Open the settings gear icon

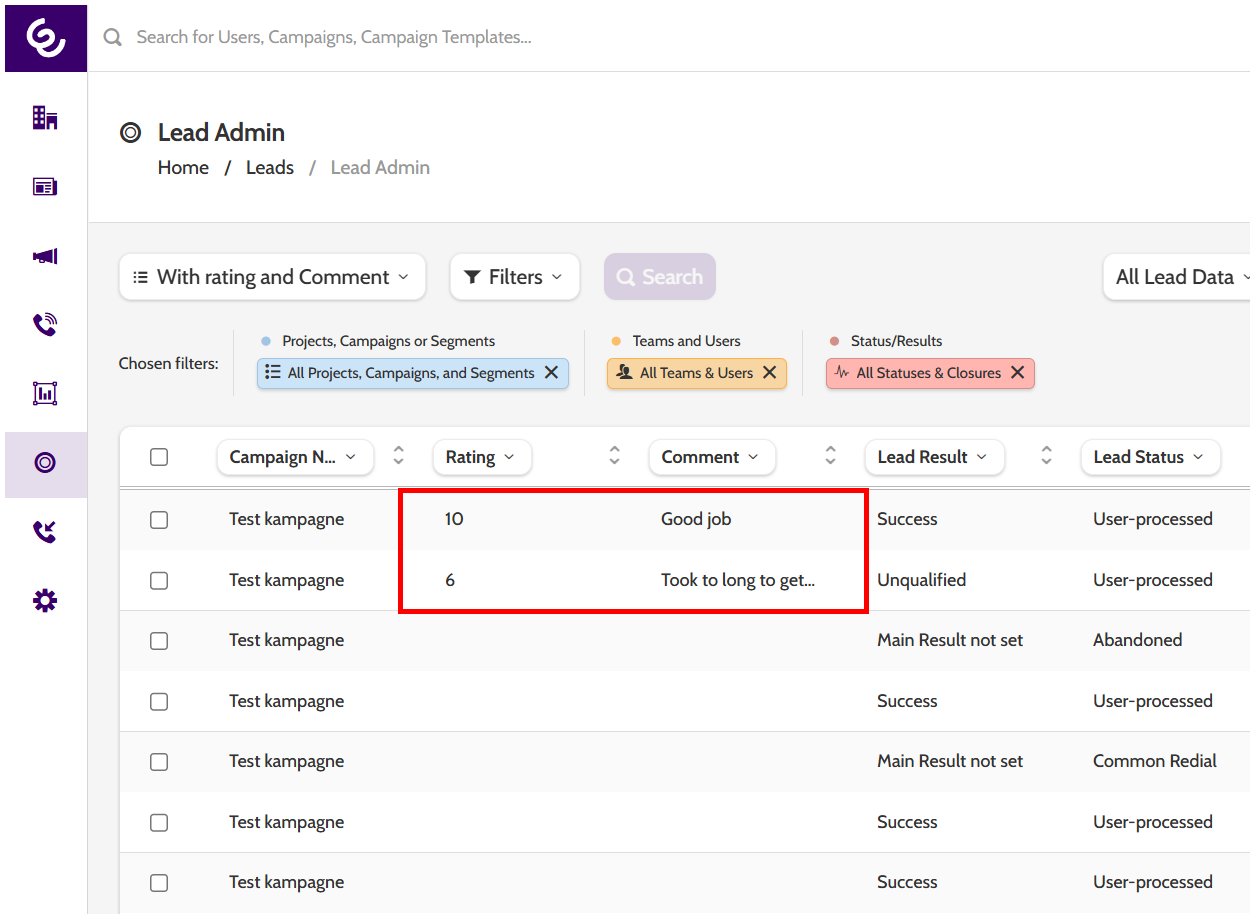45,601
